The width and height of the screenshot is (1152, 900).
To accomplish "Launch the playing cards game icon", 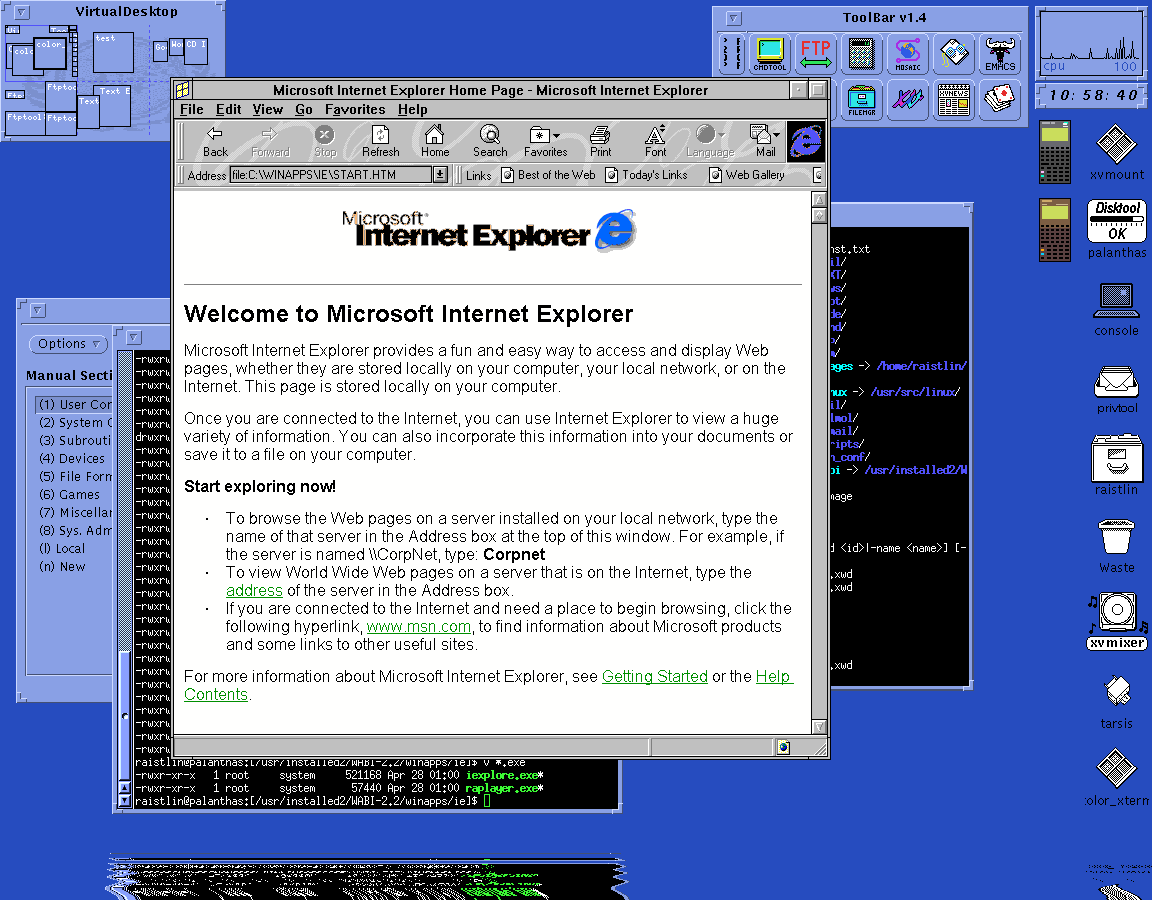I will tap(1000, 100).
